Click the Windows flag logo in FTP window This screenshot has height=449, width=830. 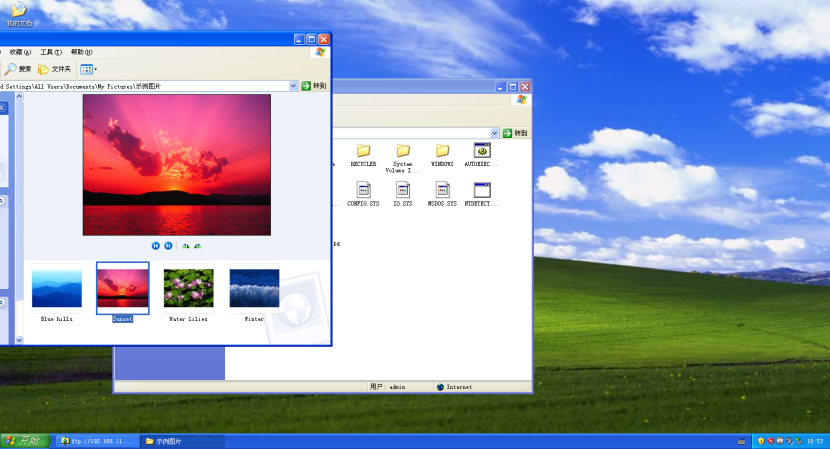521,100
